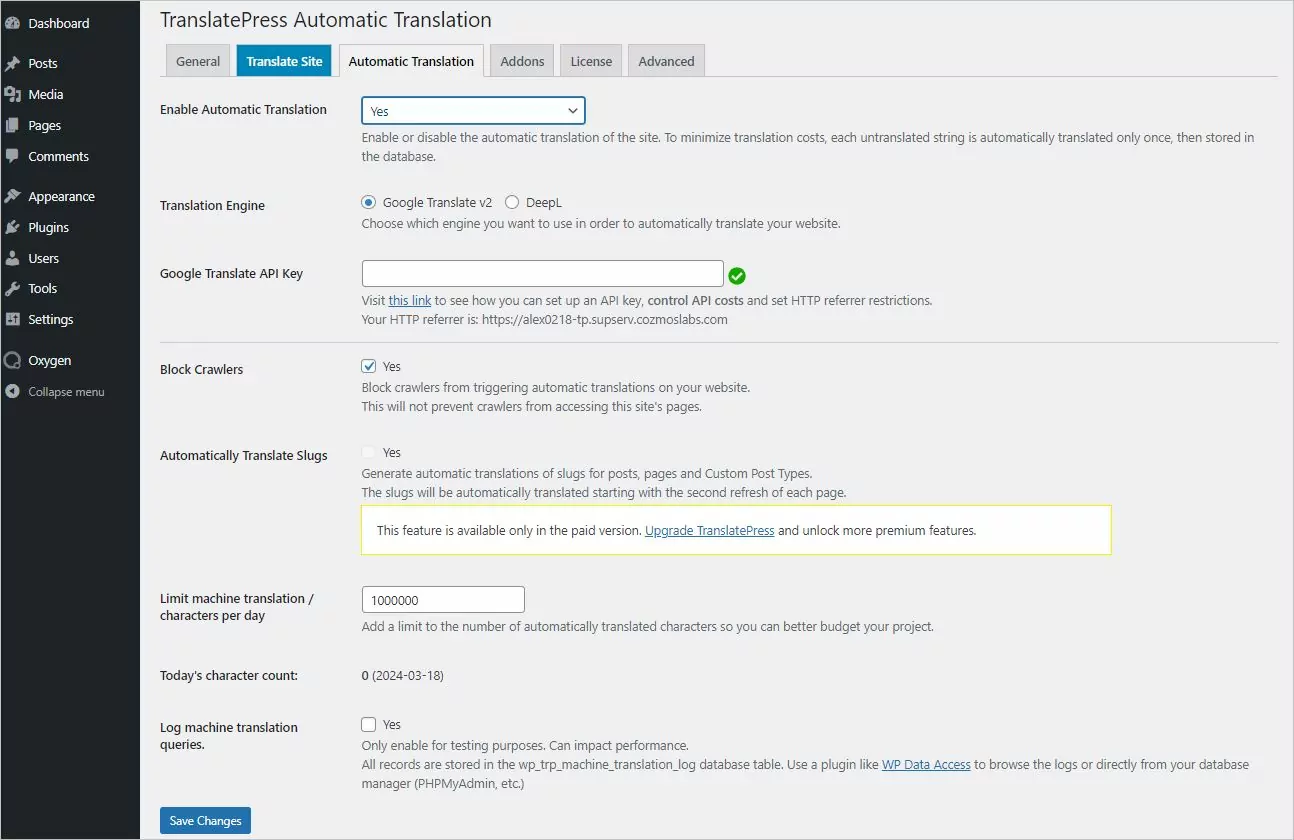Screen dimensions: 1294x840
Task: Click the Dashboard gauge icon in sidebar
Action: [x=12, y=23]
